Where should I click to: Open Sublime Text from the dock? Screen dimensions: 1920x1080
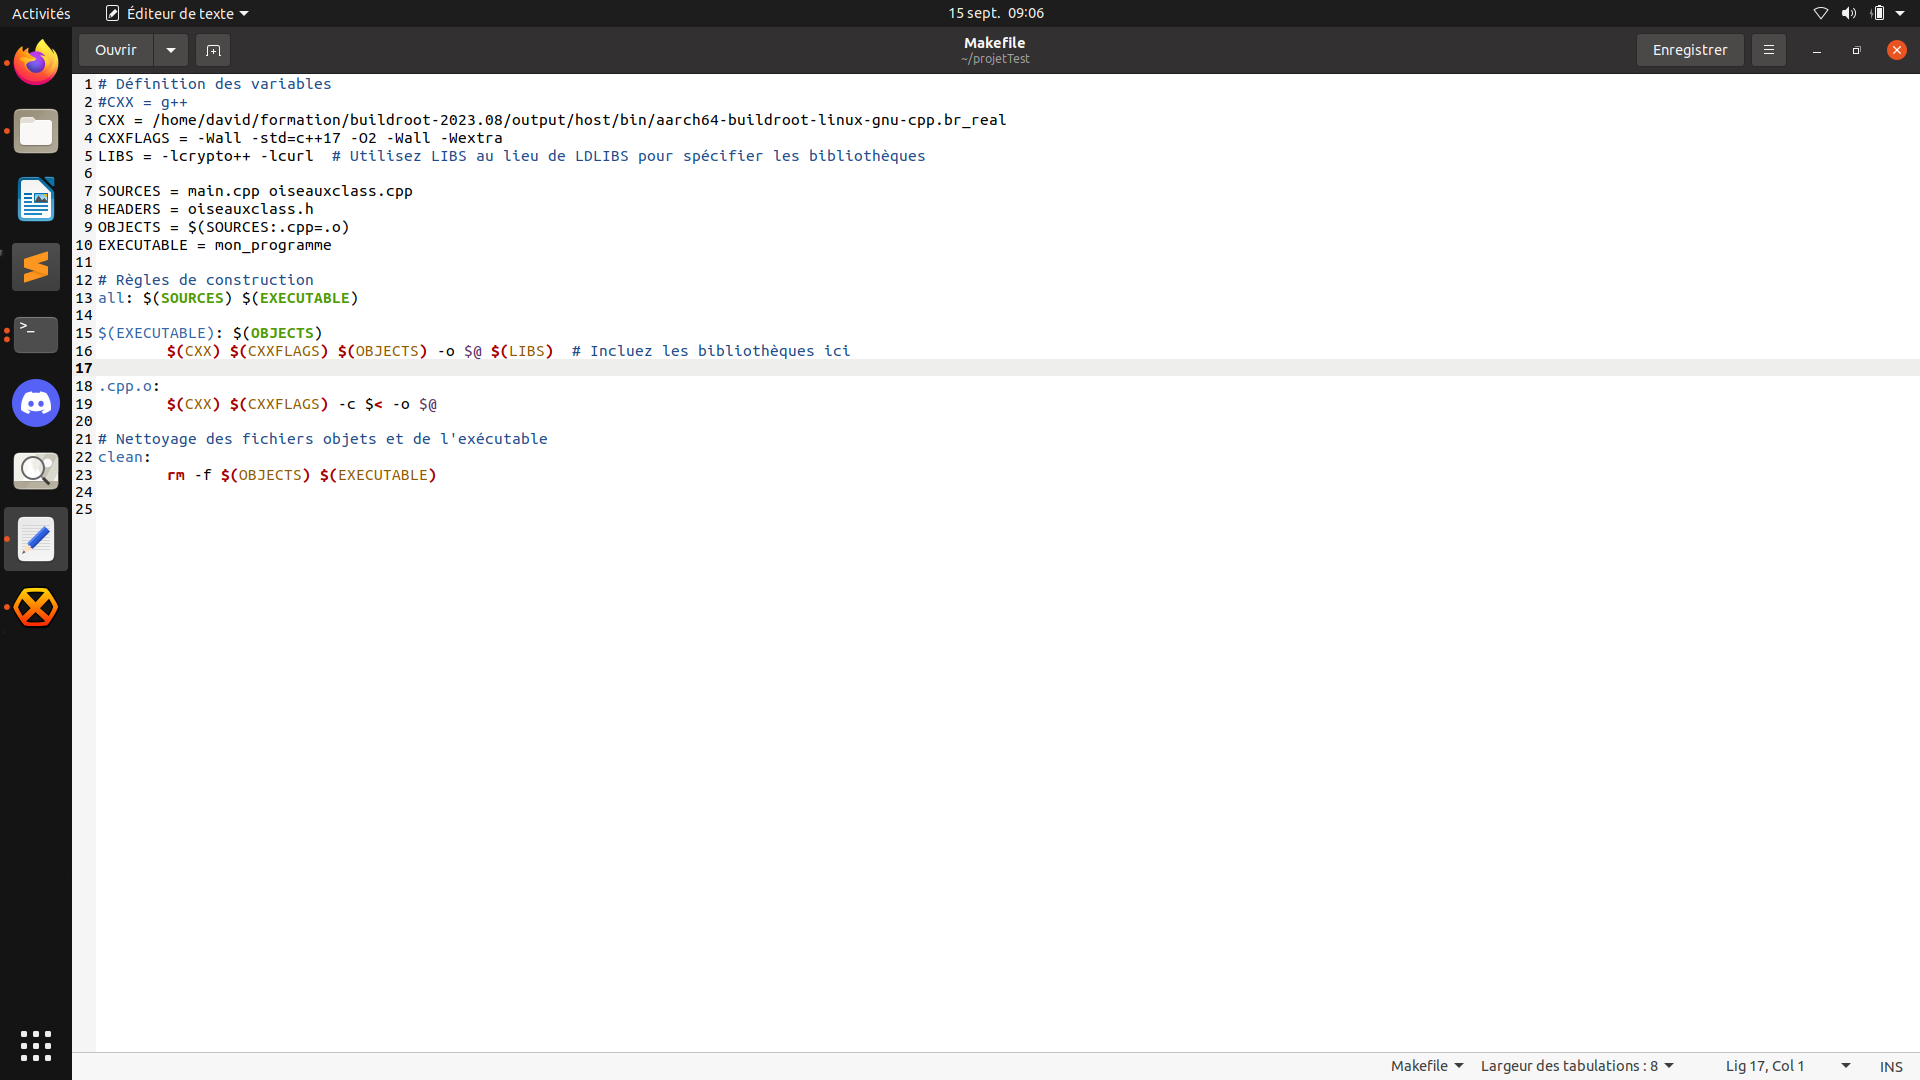pos(36,267)
